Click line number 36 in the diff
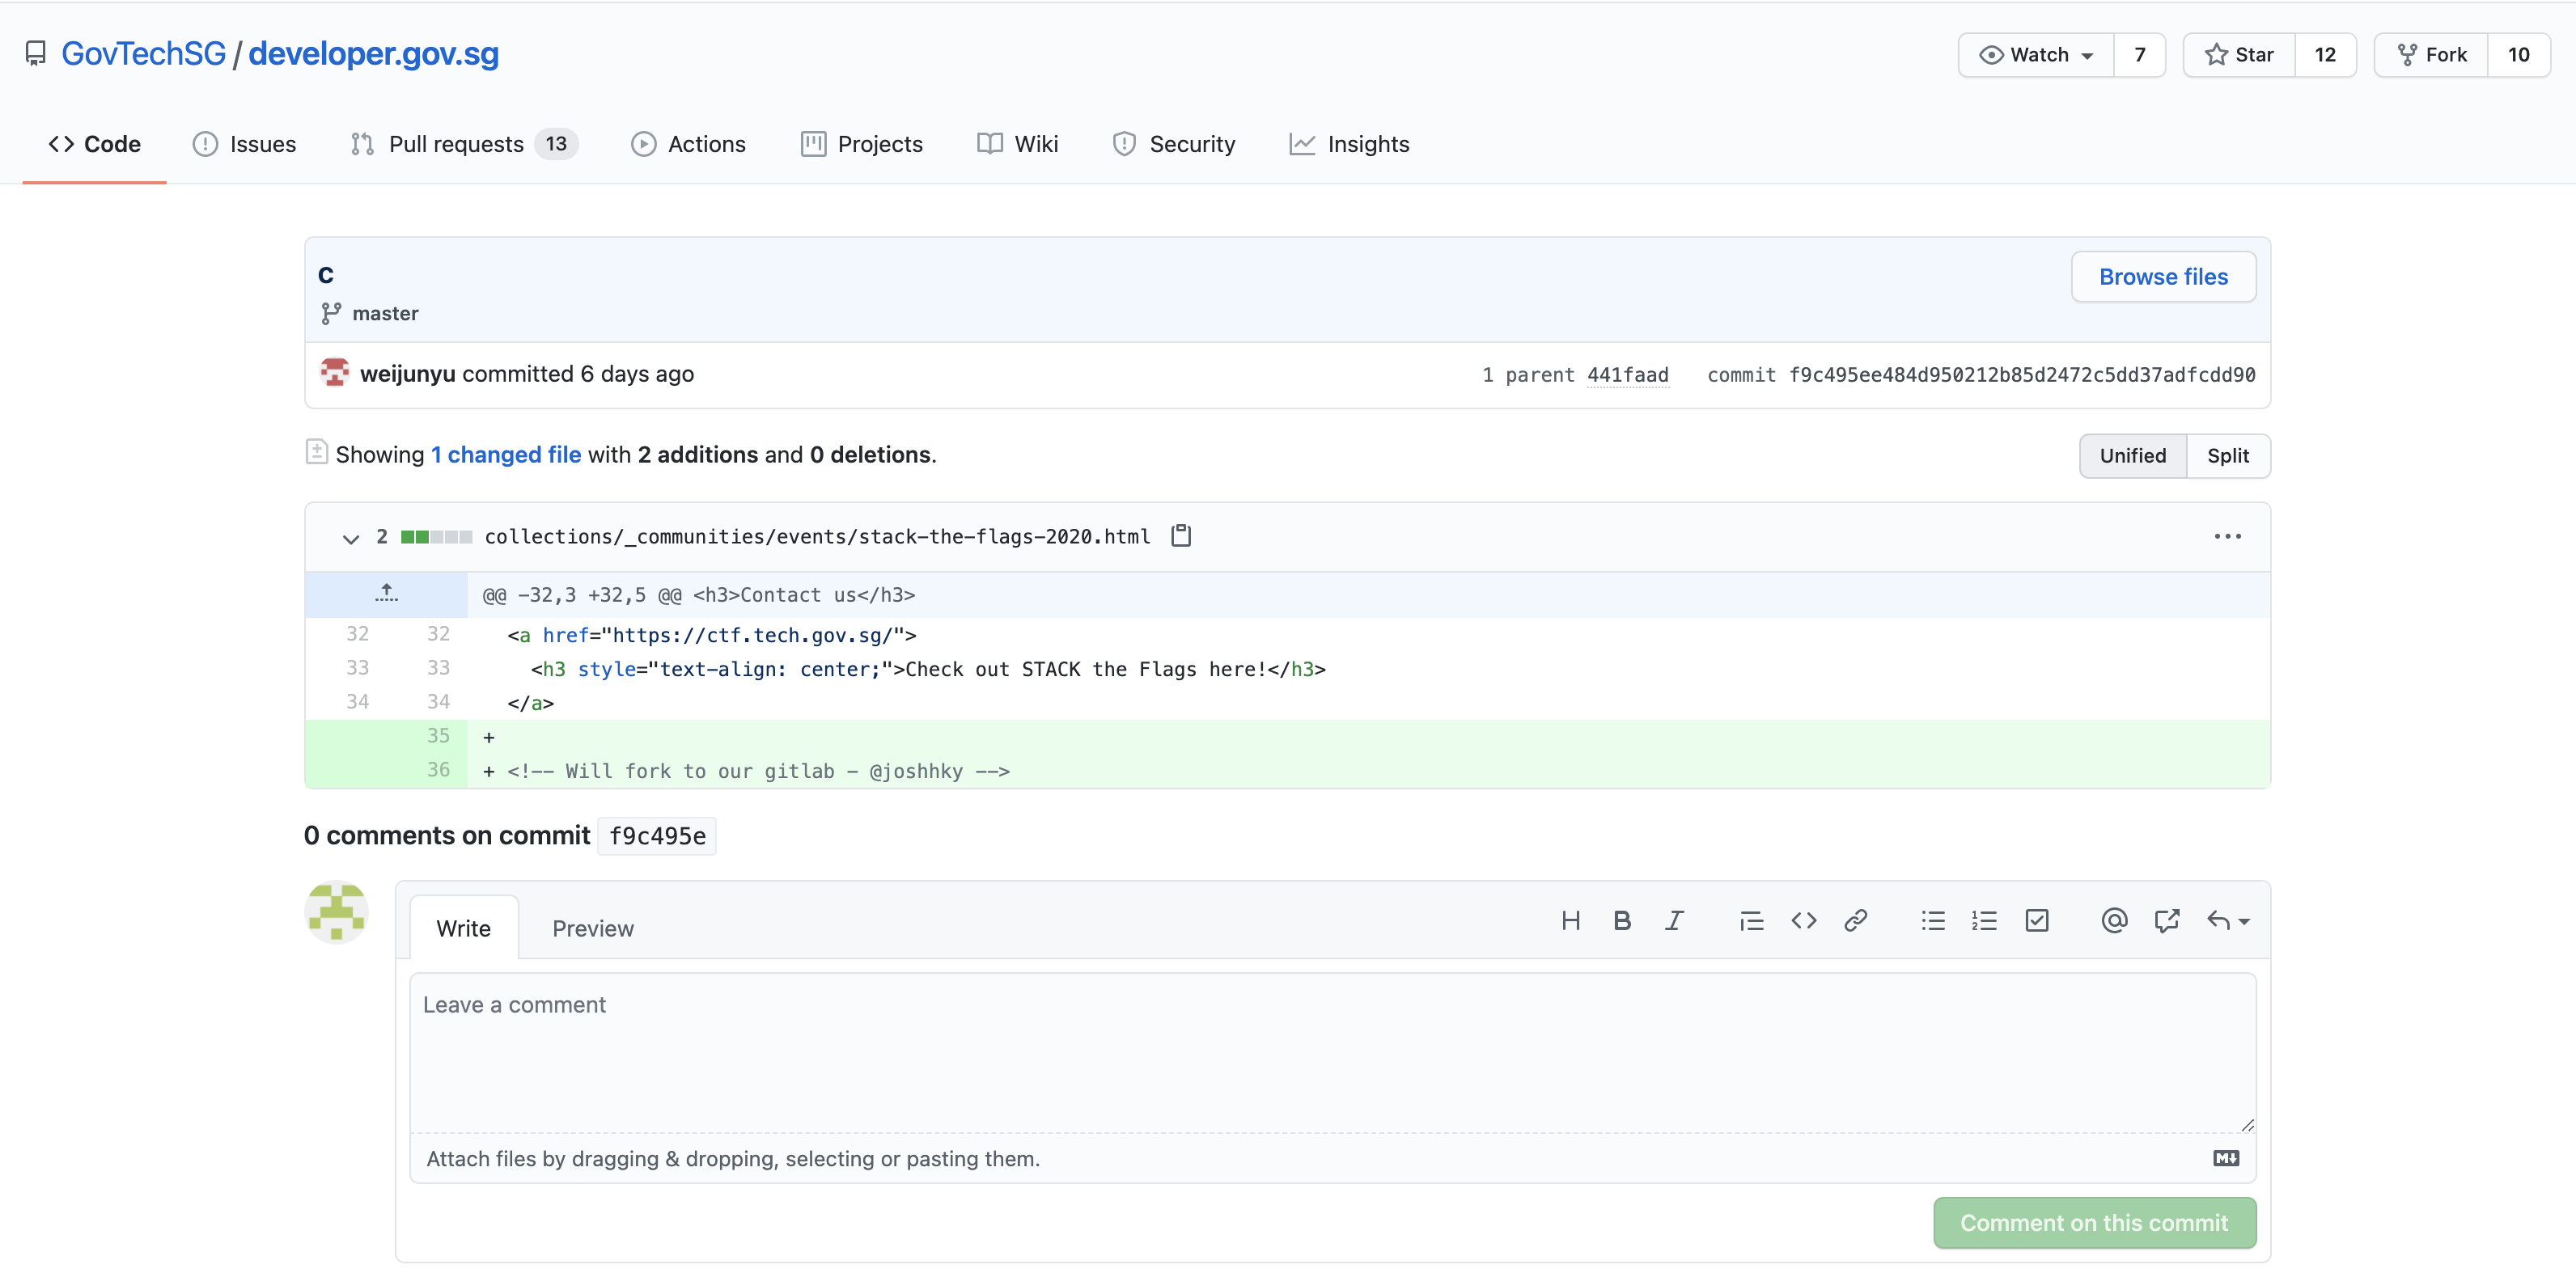 [x=438, y=770]
